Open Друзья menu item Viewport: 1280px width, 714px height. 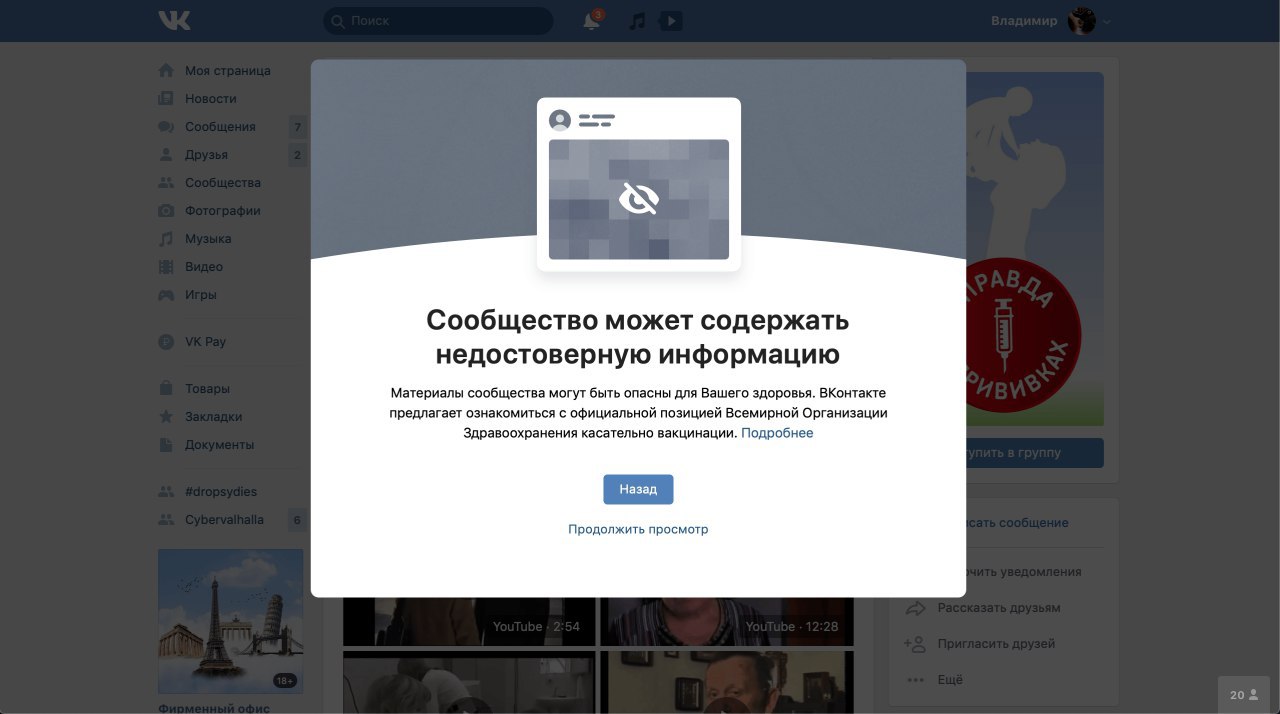(206, 155)
